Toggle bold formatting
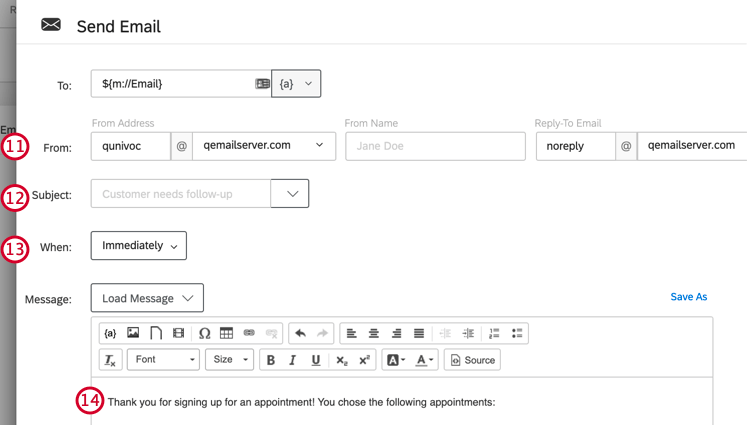The width and height of the screenshot is (747, 425). pos(270,360)
